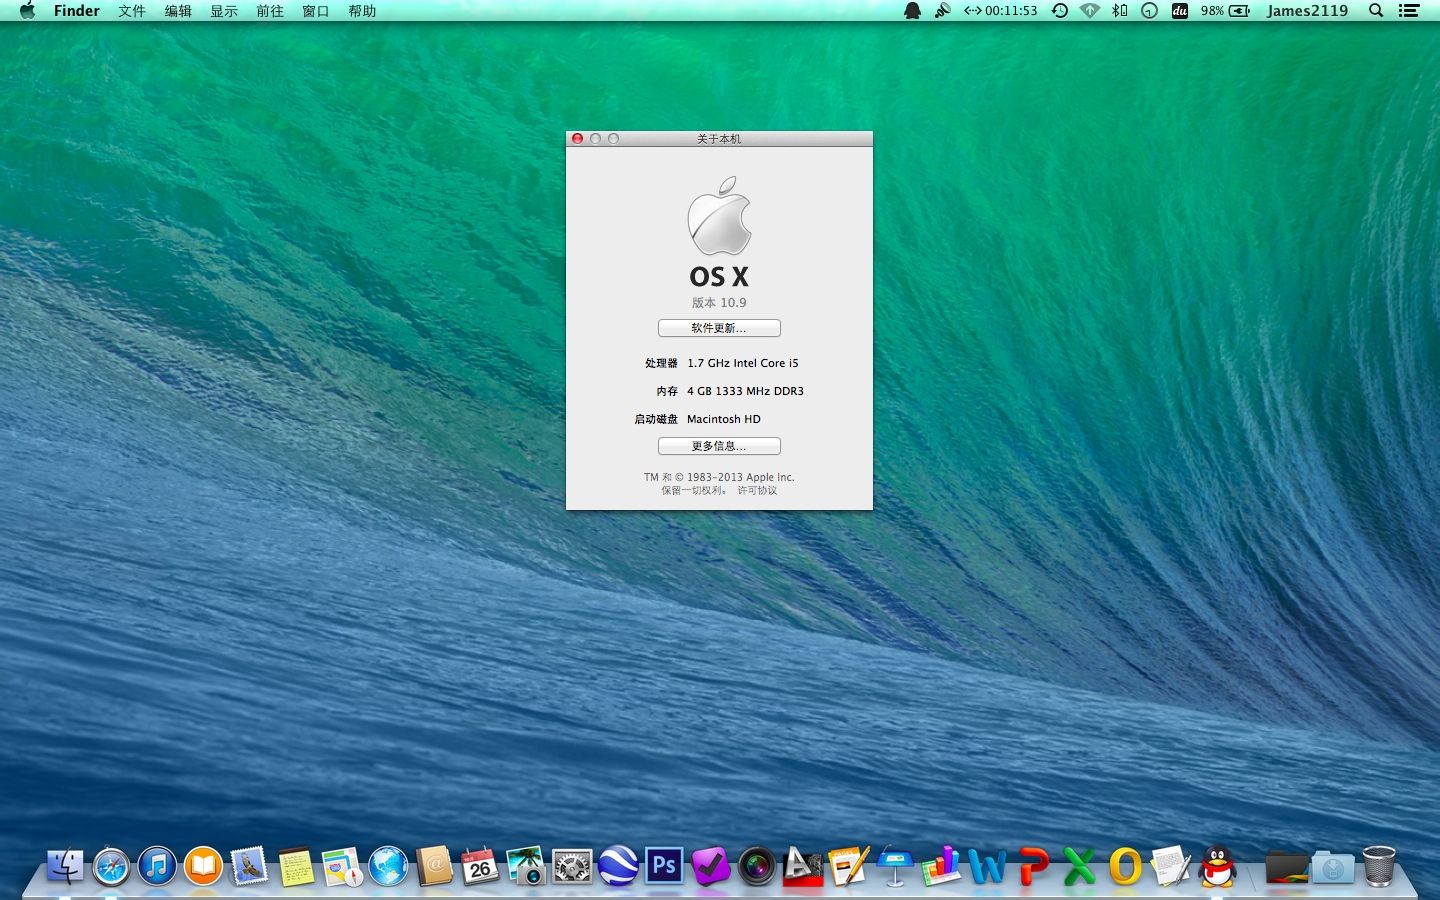Open the 显示 menu

click(x=224, y=11)
